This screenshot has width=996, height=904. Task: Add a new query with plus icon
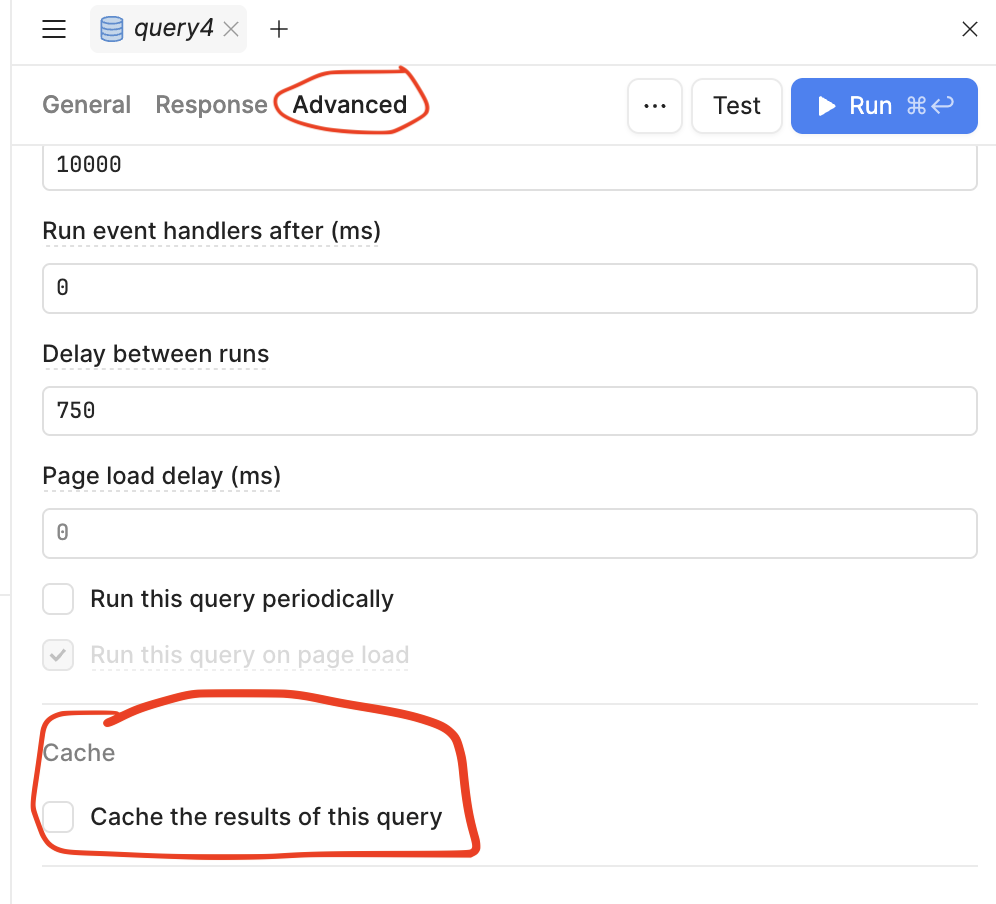[279, 30]
